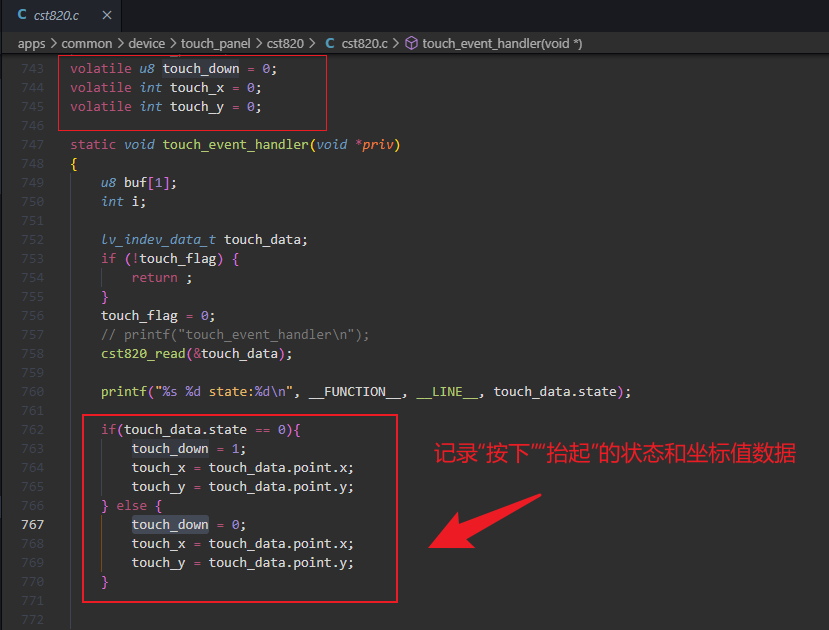The height and width of the screenshot is (630, 829).
Task: Open touch_event_handler symbol breadcrumb
Action: click(502, 43)
